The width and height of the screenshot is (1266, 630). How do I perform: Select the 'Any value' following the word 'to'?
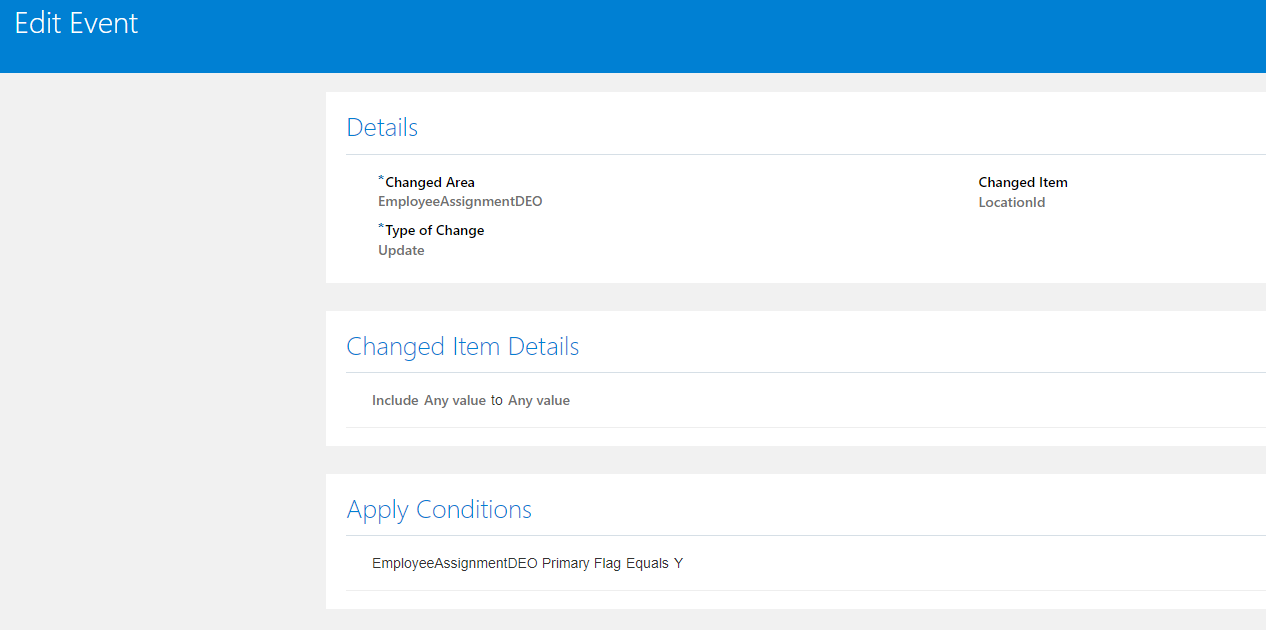pos(539,401)
